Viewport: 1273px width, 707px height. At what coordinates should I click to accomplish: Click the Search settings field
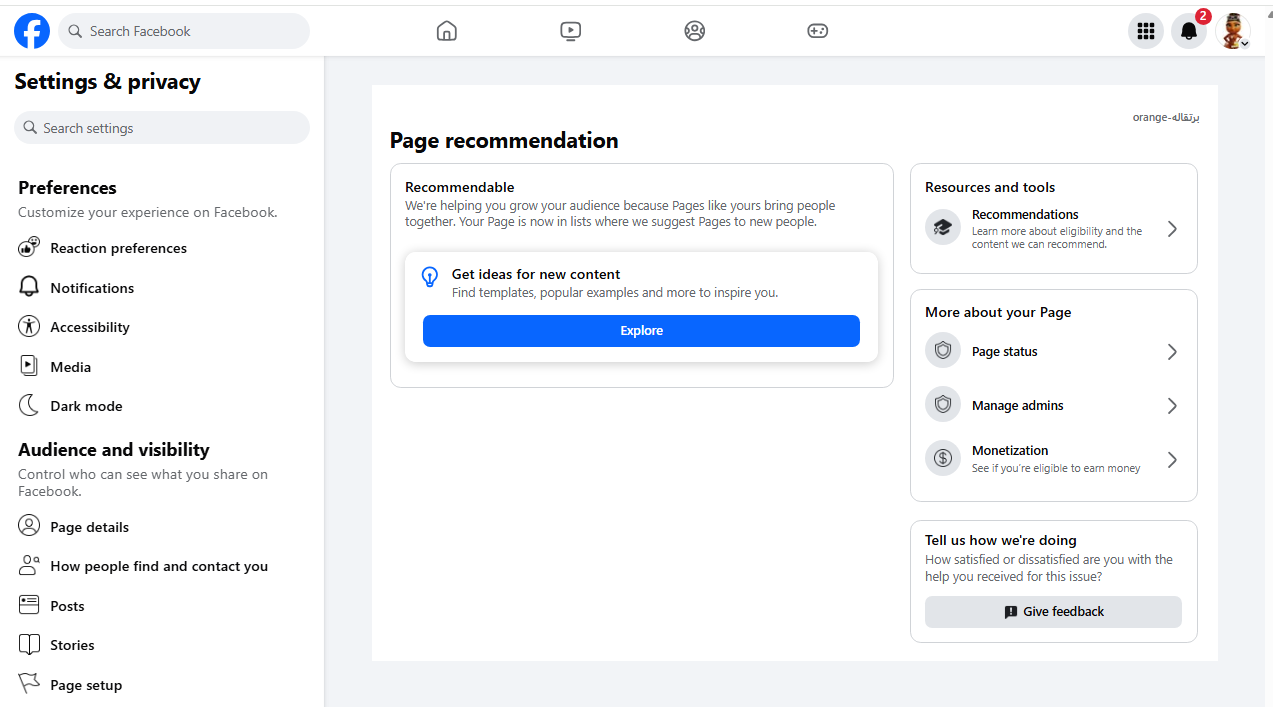(x=162, y=128)
